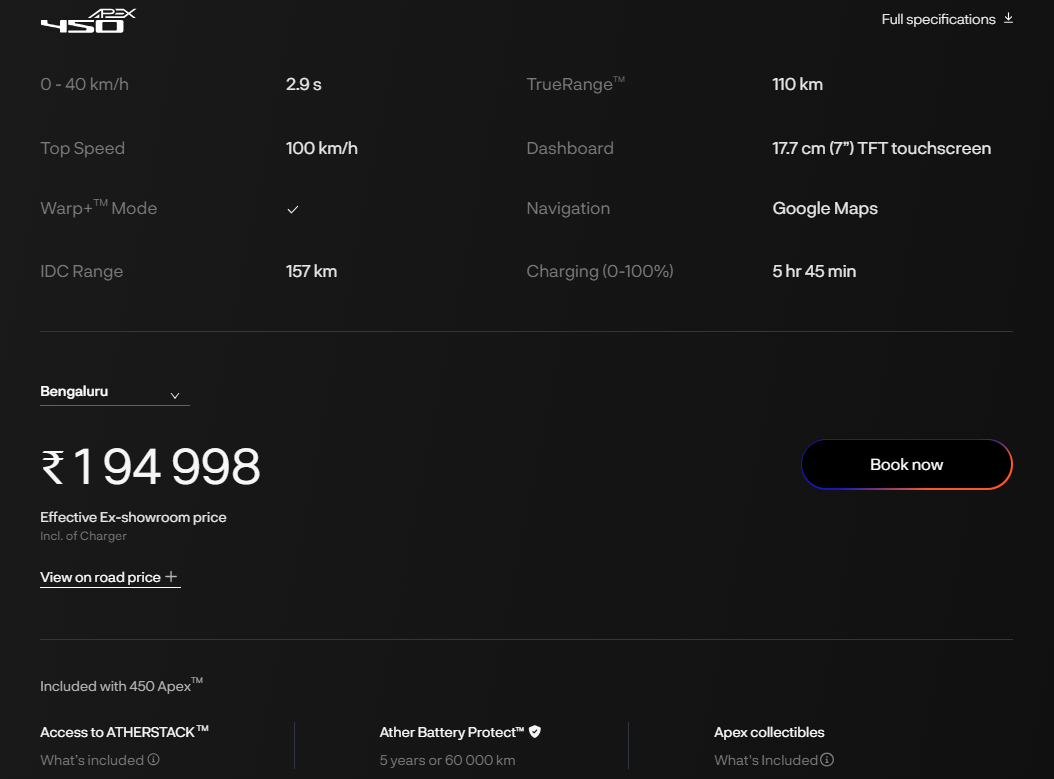Click the 5 years or 60 000 km text
Screen dimensions: 1054x779
tap(447, 760)
